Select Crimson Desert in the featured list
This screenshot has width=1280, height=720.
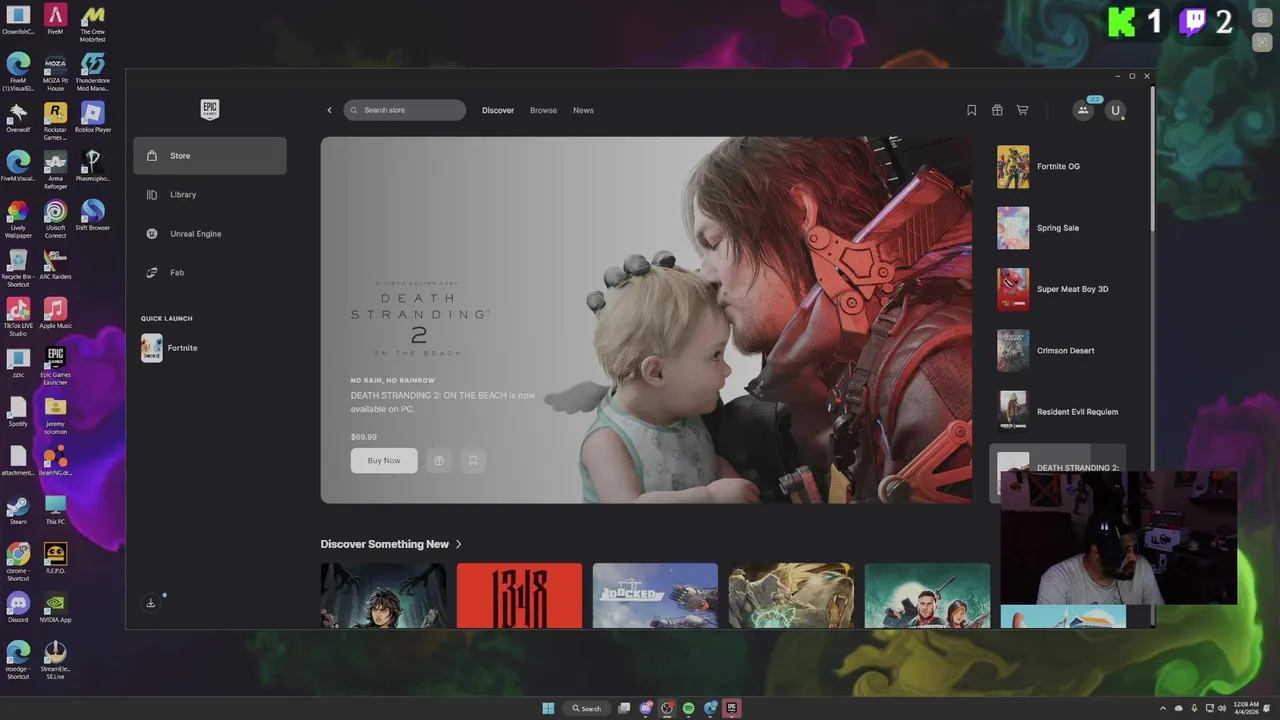click(1058, 351)
